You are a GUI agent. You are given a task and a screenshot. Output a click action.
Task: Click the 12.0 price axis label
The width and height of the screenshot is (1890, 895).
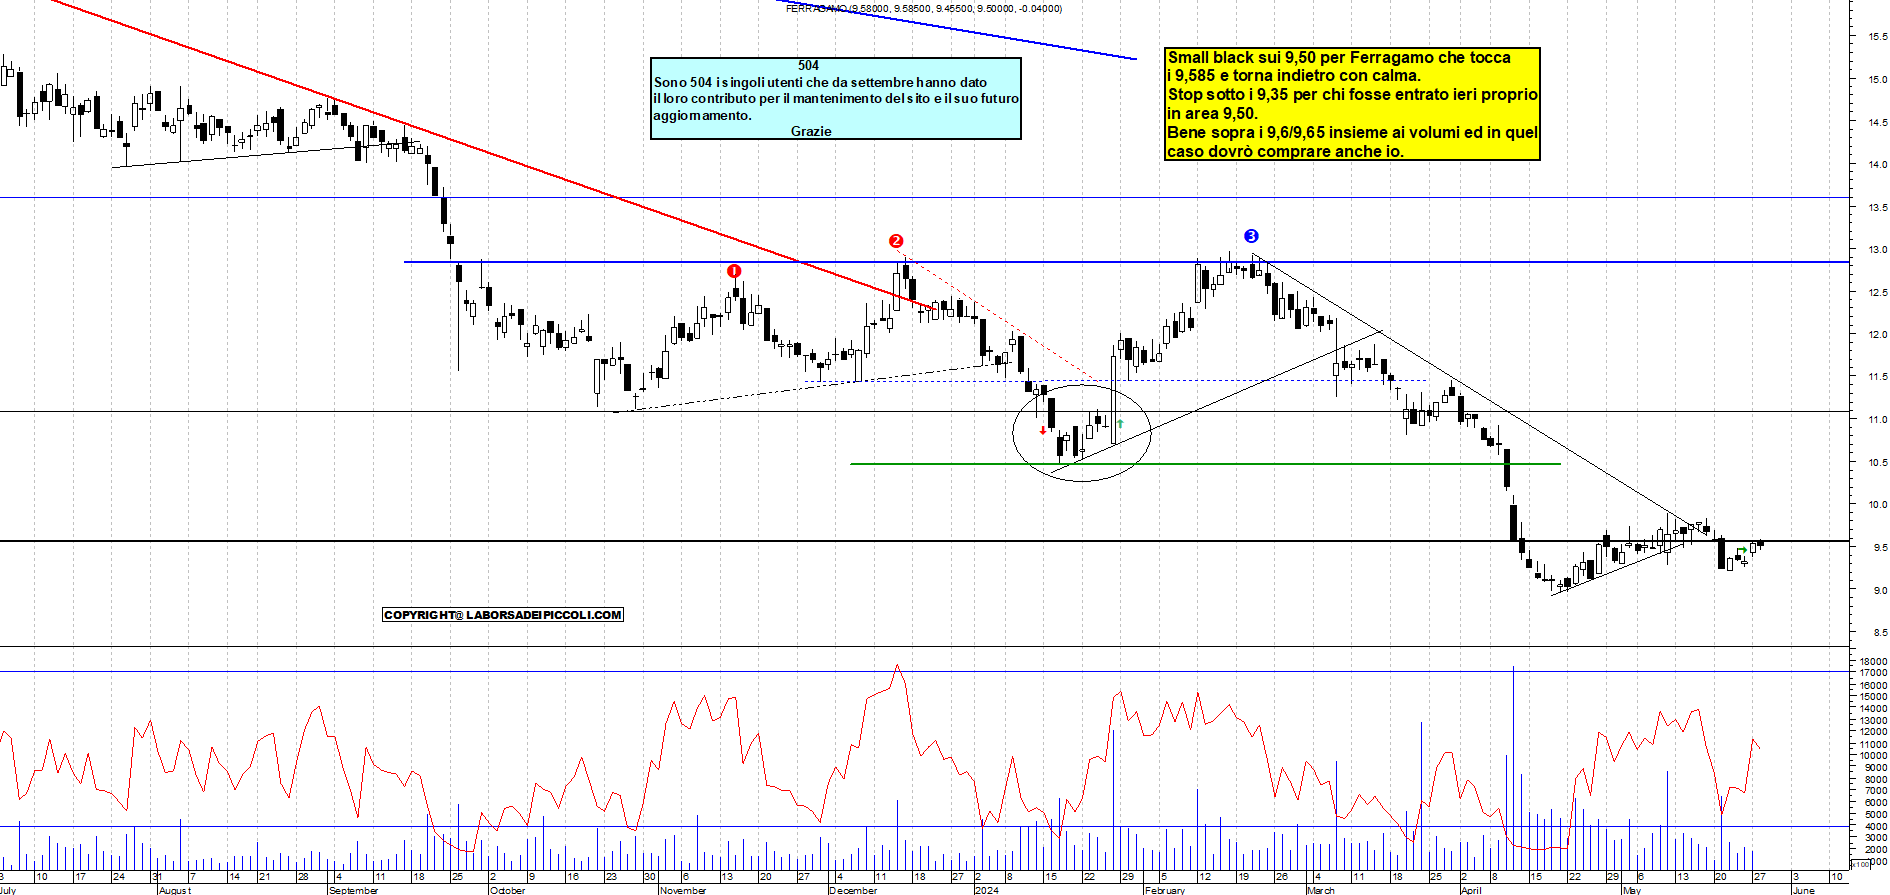point(1877,334)
